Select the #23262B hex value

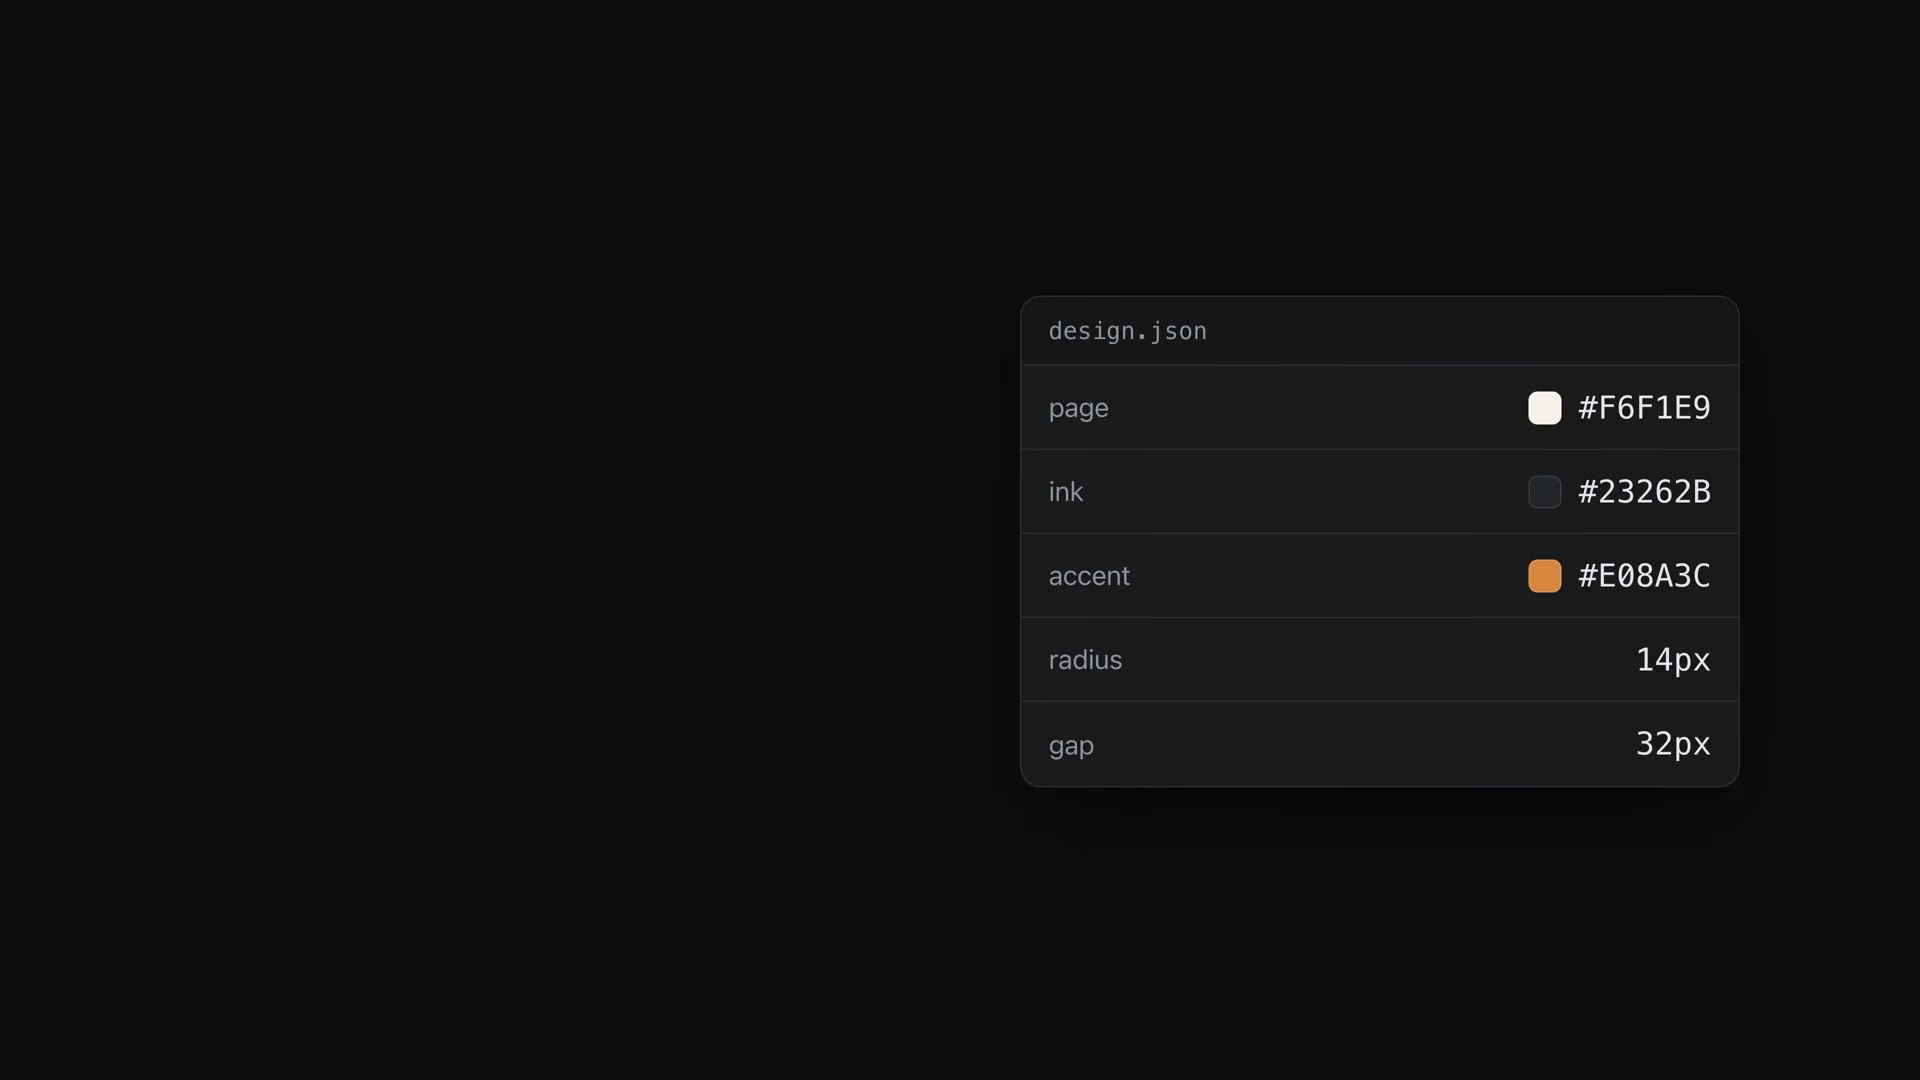(1644, 492)
